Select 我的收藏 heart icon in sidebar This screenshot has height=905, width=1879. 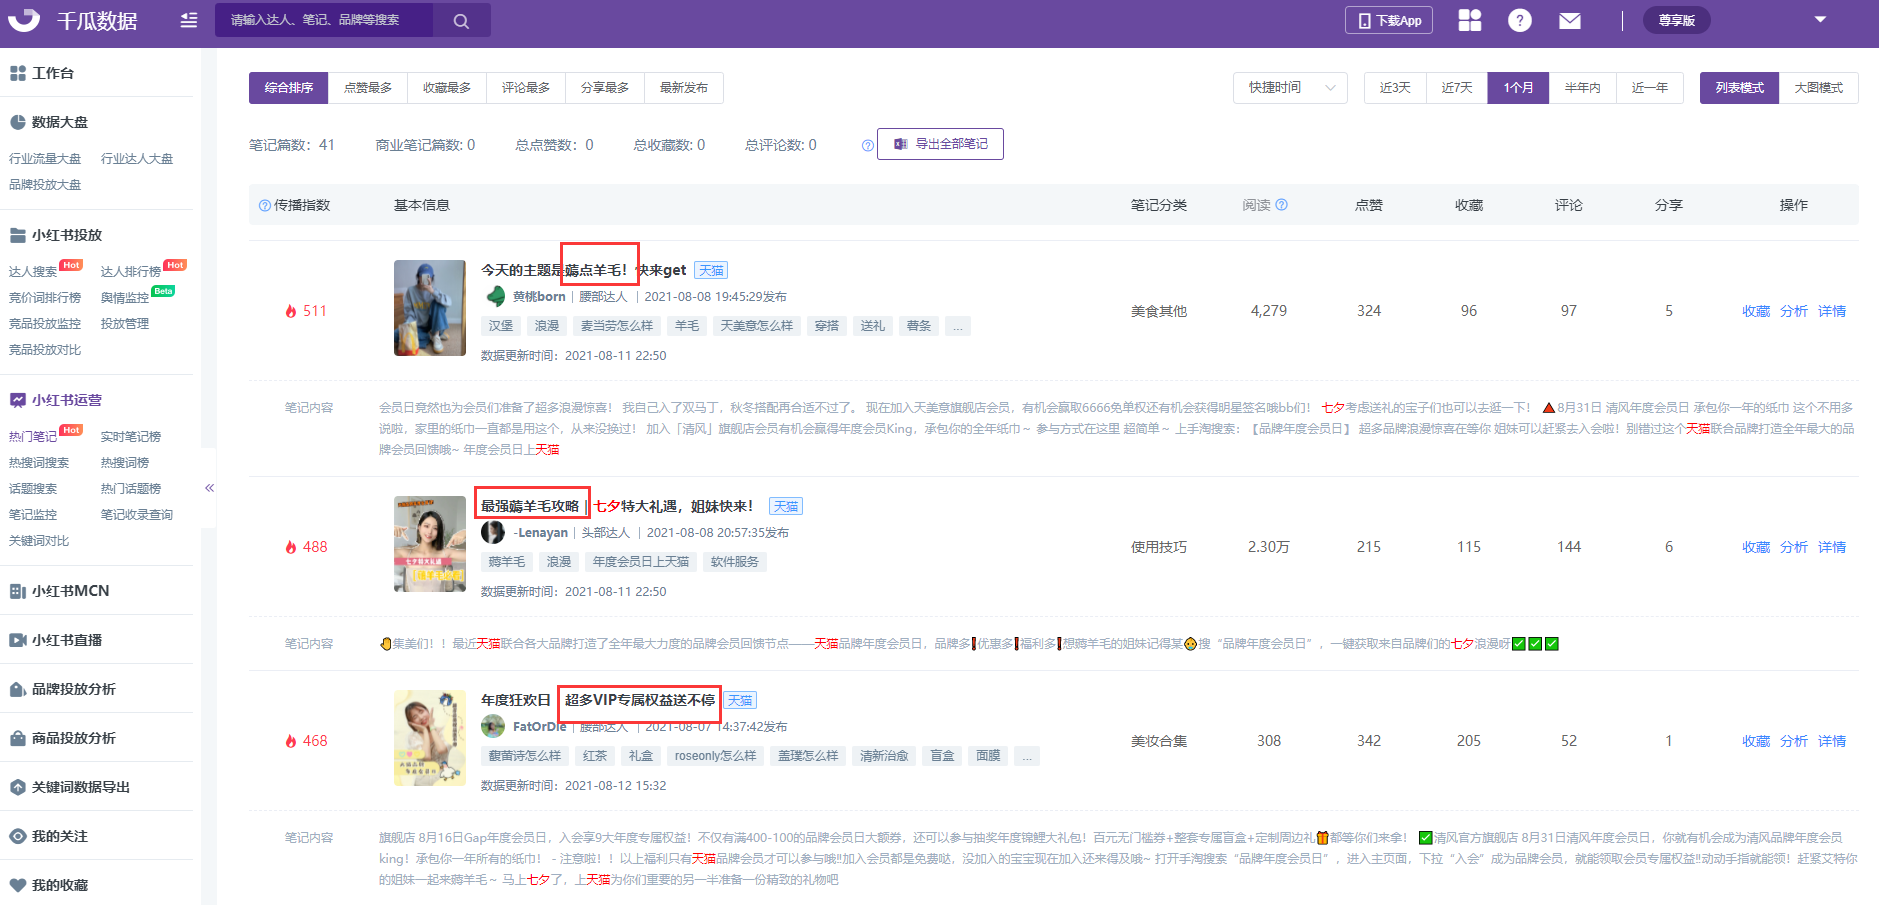point(18,884)
